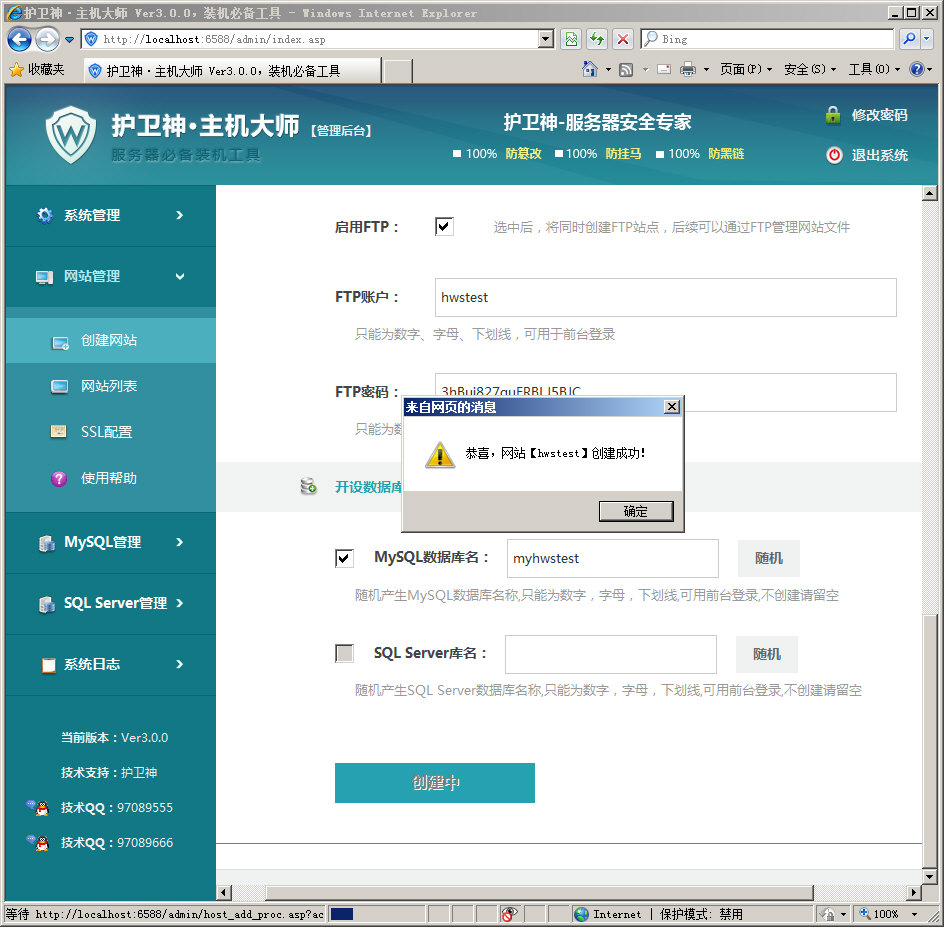Toggle the 启用FTP checkbox

pos(444,227)
